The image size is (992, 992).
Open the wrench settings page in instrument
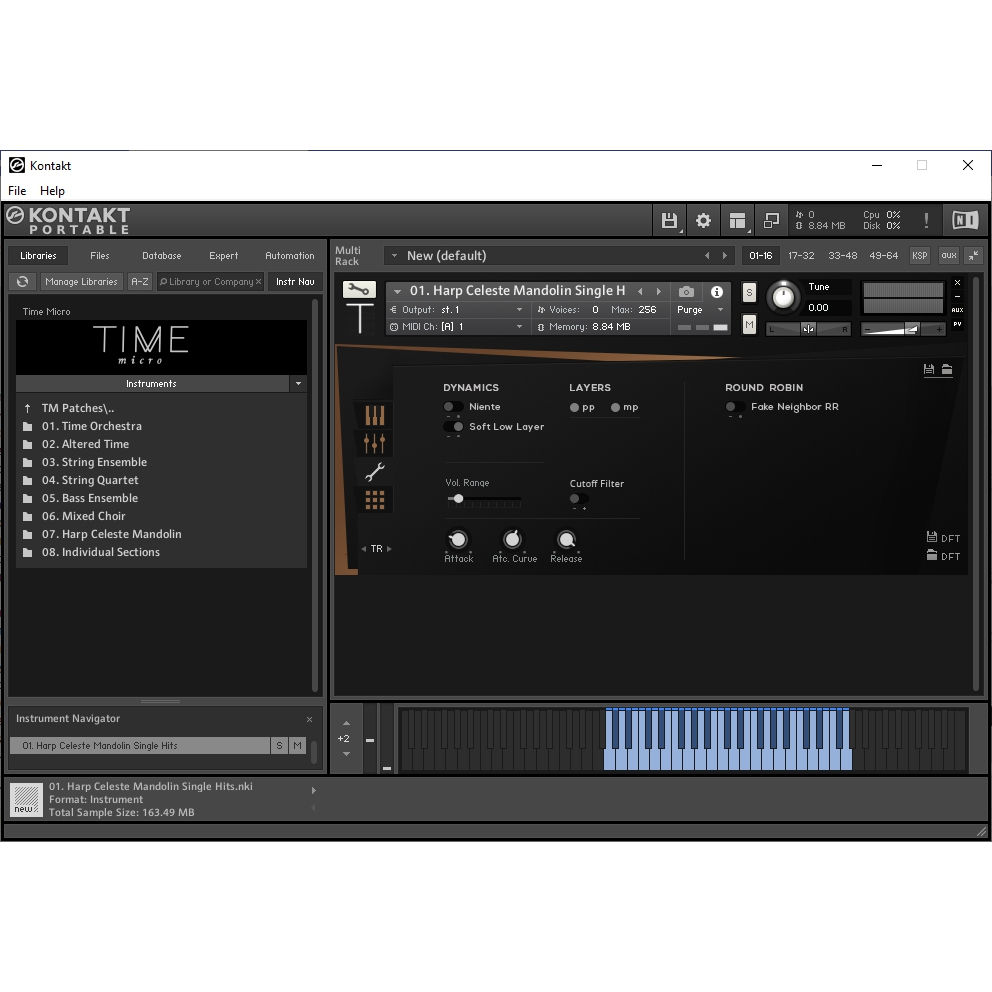375,471
